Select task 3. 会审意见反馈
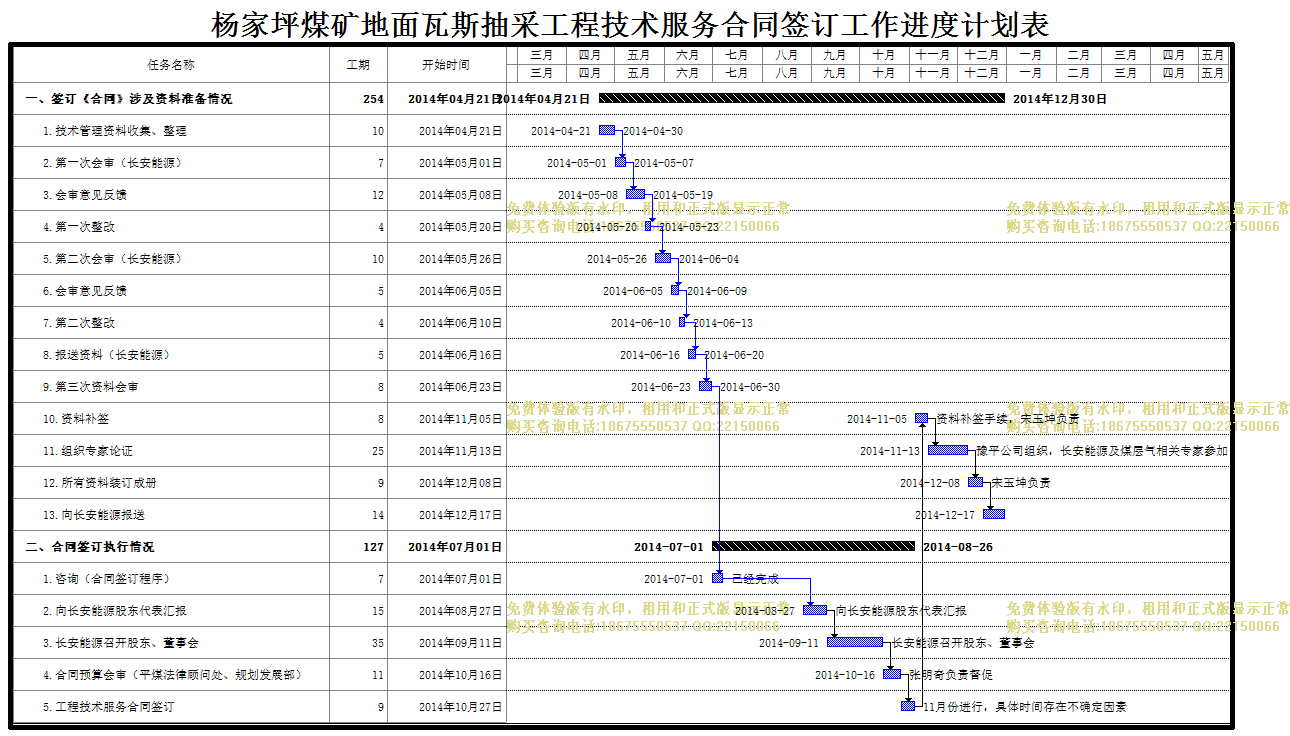Screen dimensions: 1290x736 [x=85, y=195]
